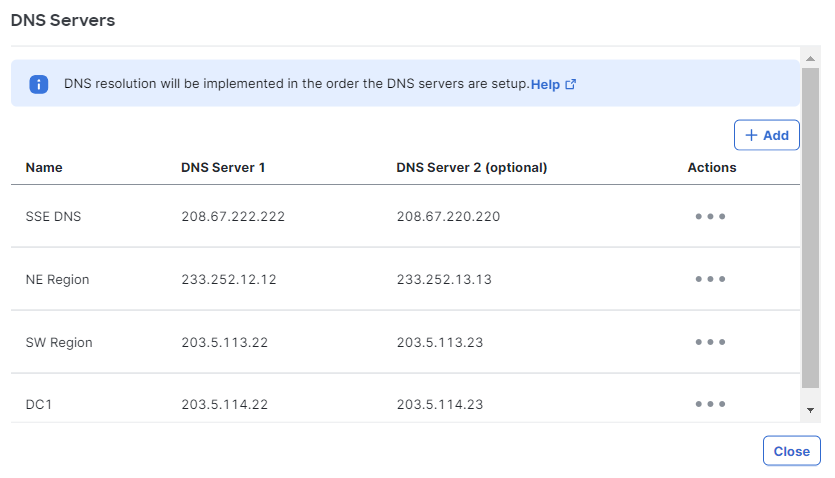
Task: Open actions menu for DC1 row
Action: (710, 404)
